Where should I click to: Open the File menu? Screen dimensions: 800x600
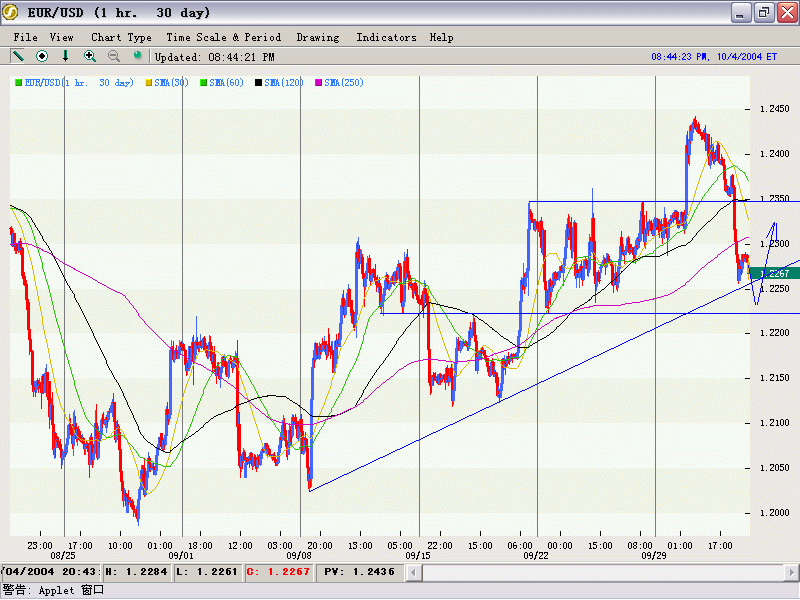(25, 37)
